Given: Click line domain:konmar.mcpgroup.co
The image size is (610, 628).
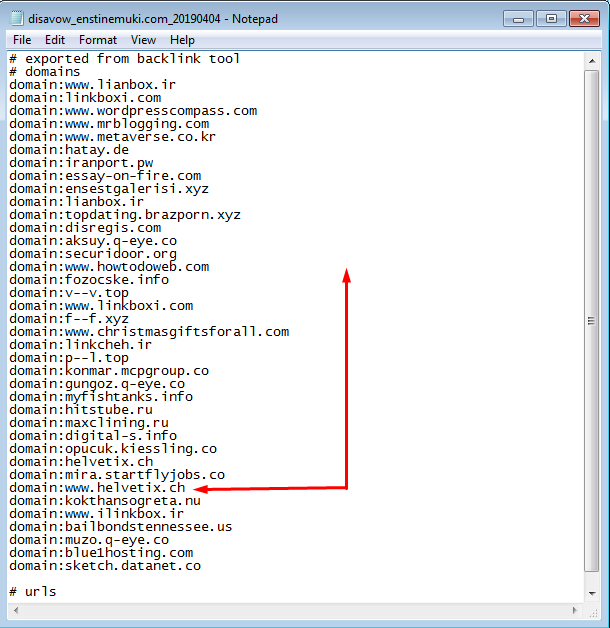Looking at the screenshot, I should click(x=109, y=370).
